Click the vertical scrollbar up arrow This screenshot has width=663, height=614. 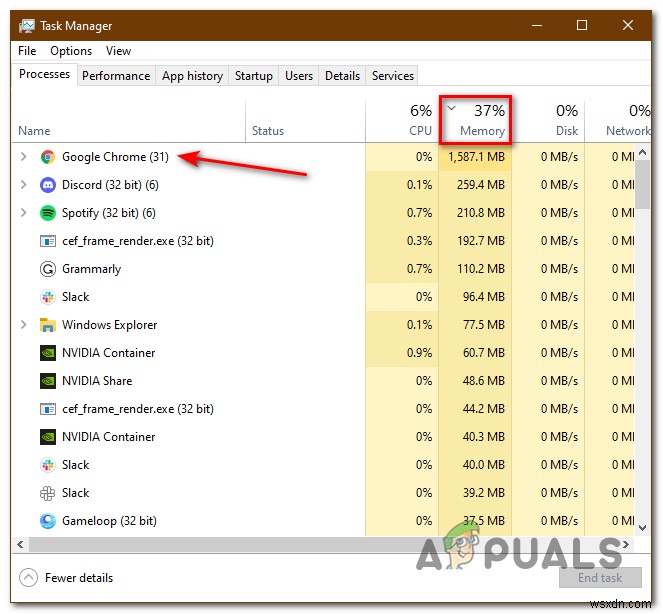tap(643, 152)
